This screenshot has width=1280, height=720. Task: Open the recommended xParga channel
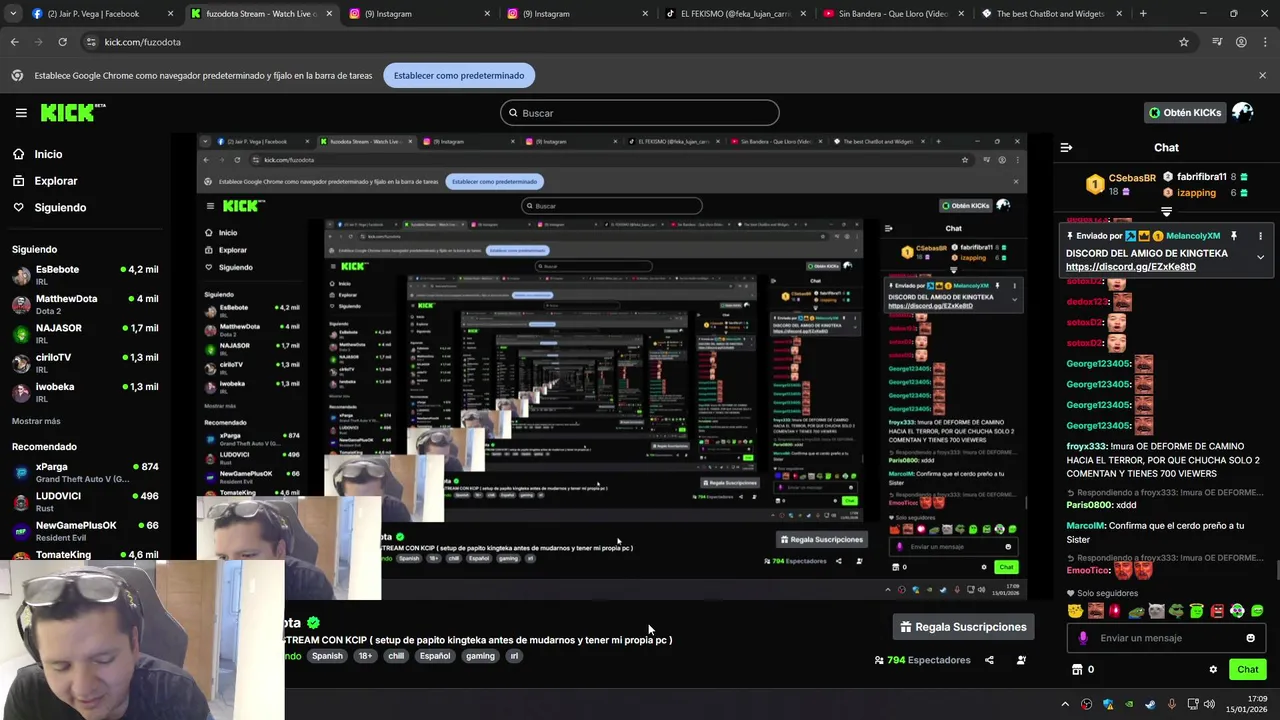point(85,472)
